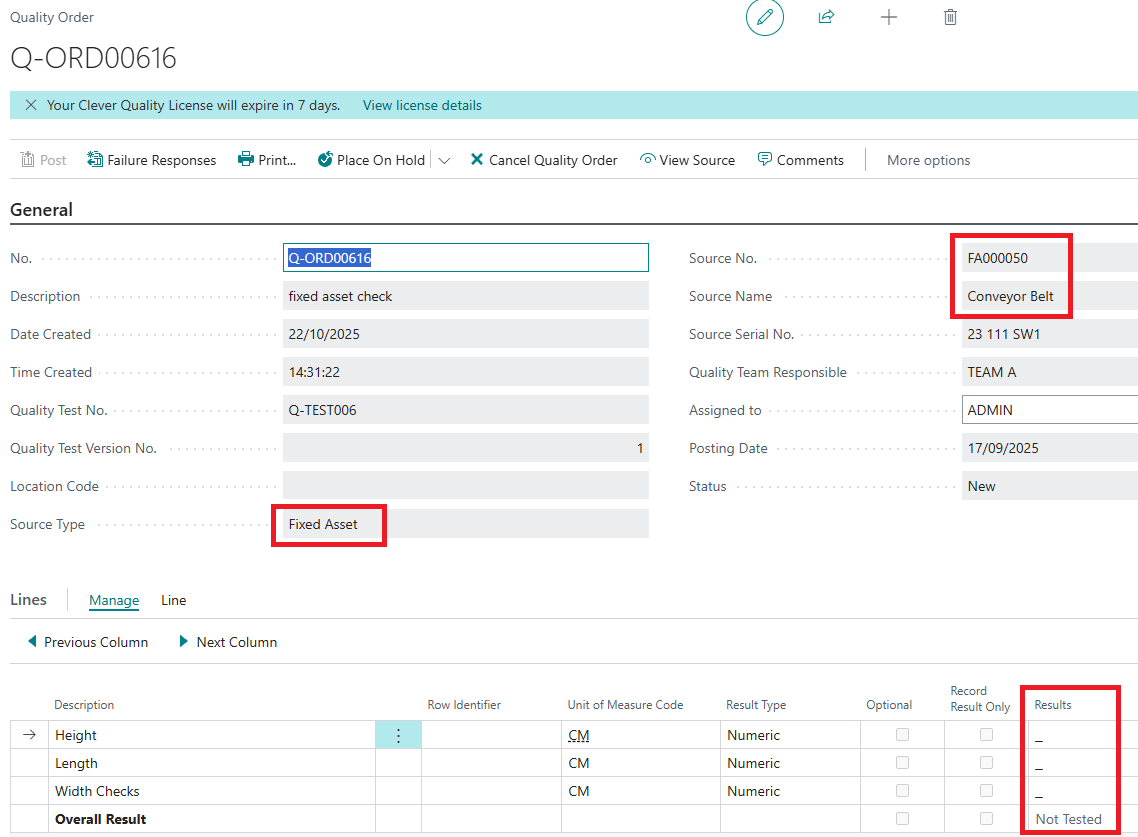This screenshot has width=1138, height=837.
Task: Click into the Assigned to field
Action: [x=1048, y=410]
